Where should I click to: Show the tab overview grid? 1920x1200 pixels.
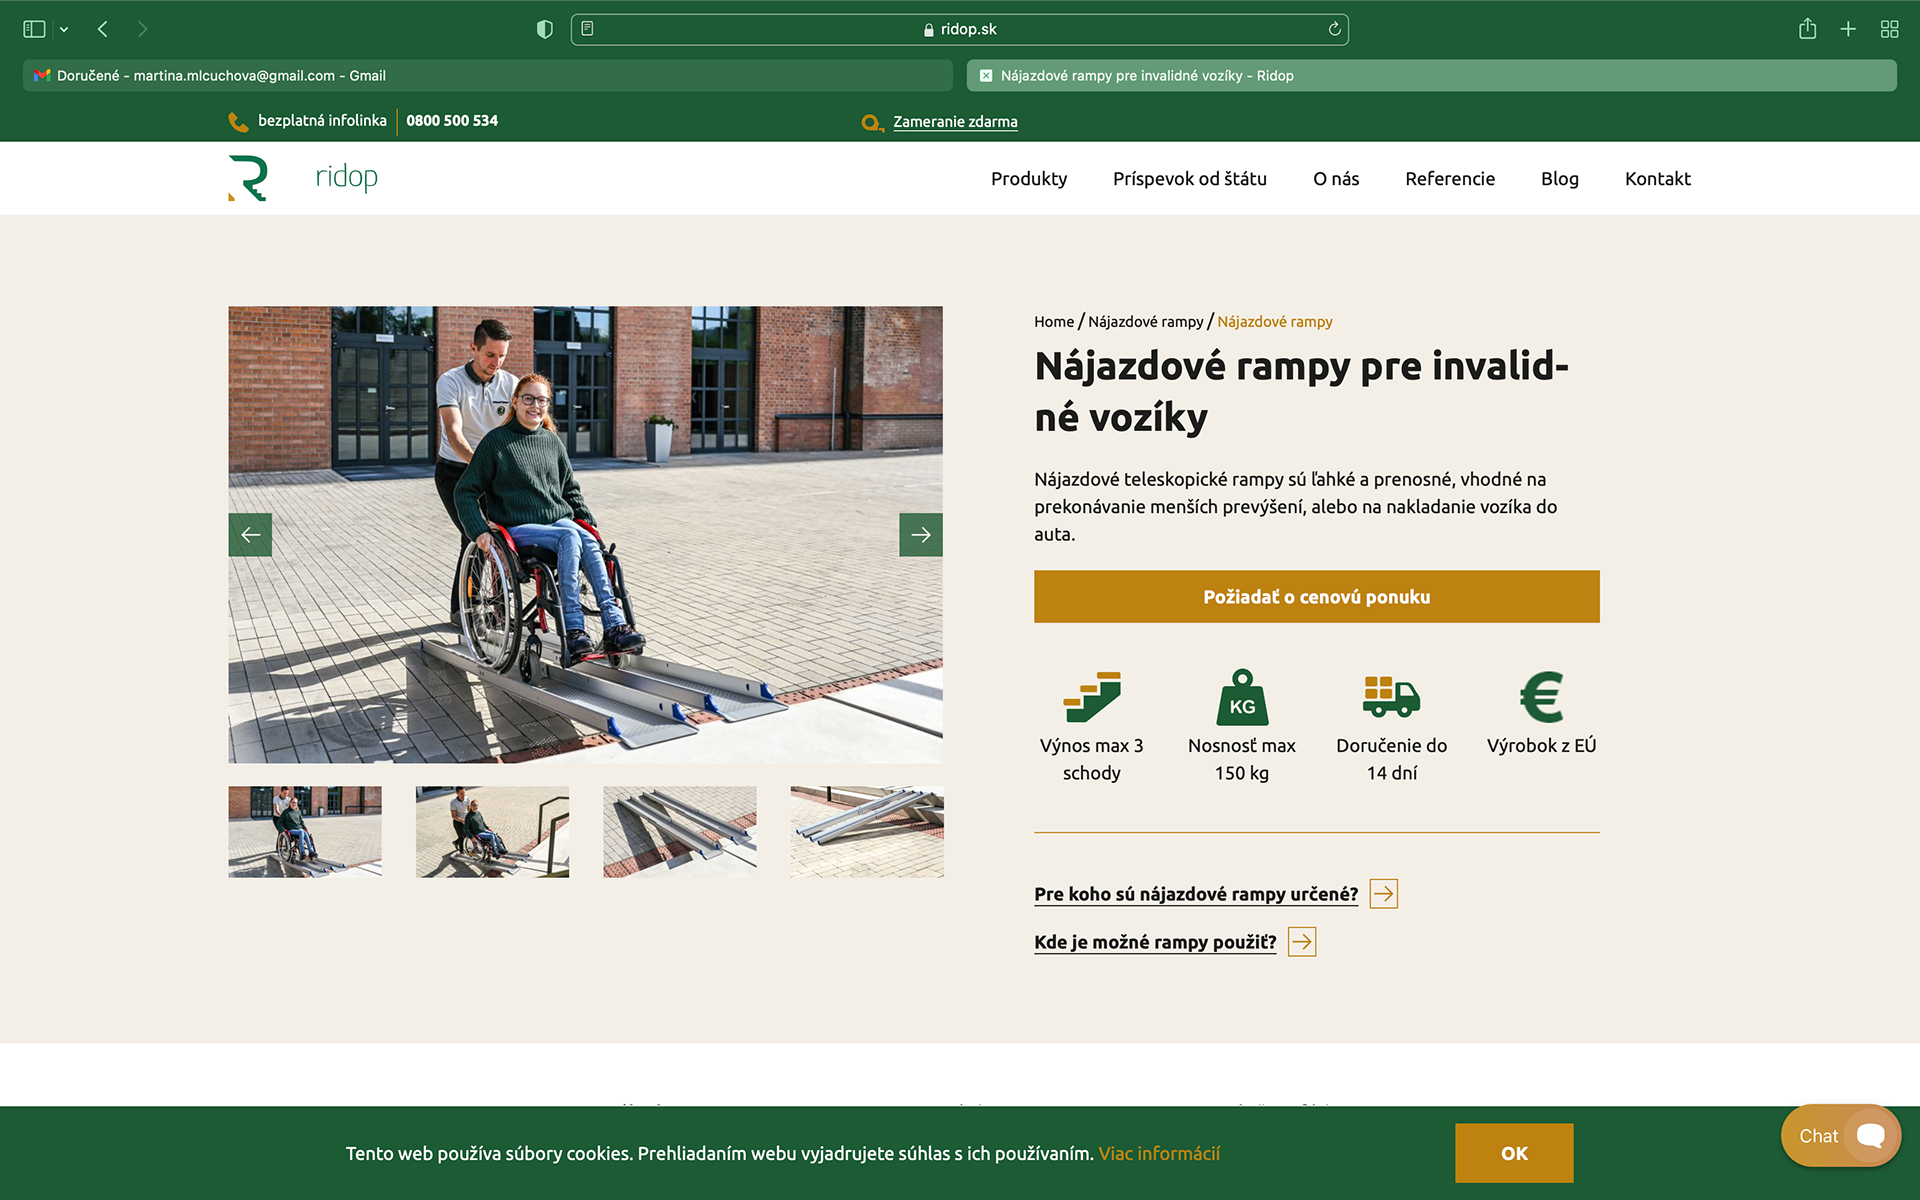pyautogui.click(x=1889, y=29)
